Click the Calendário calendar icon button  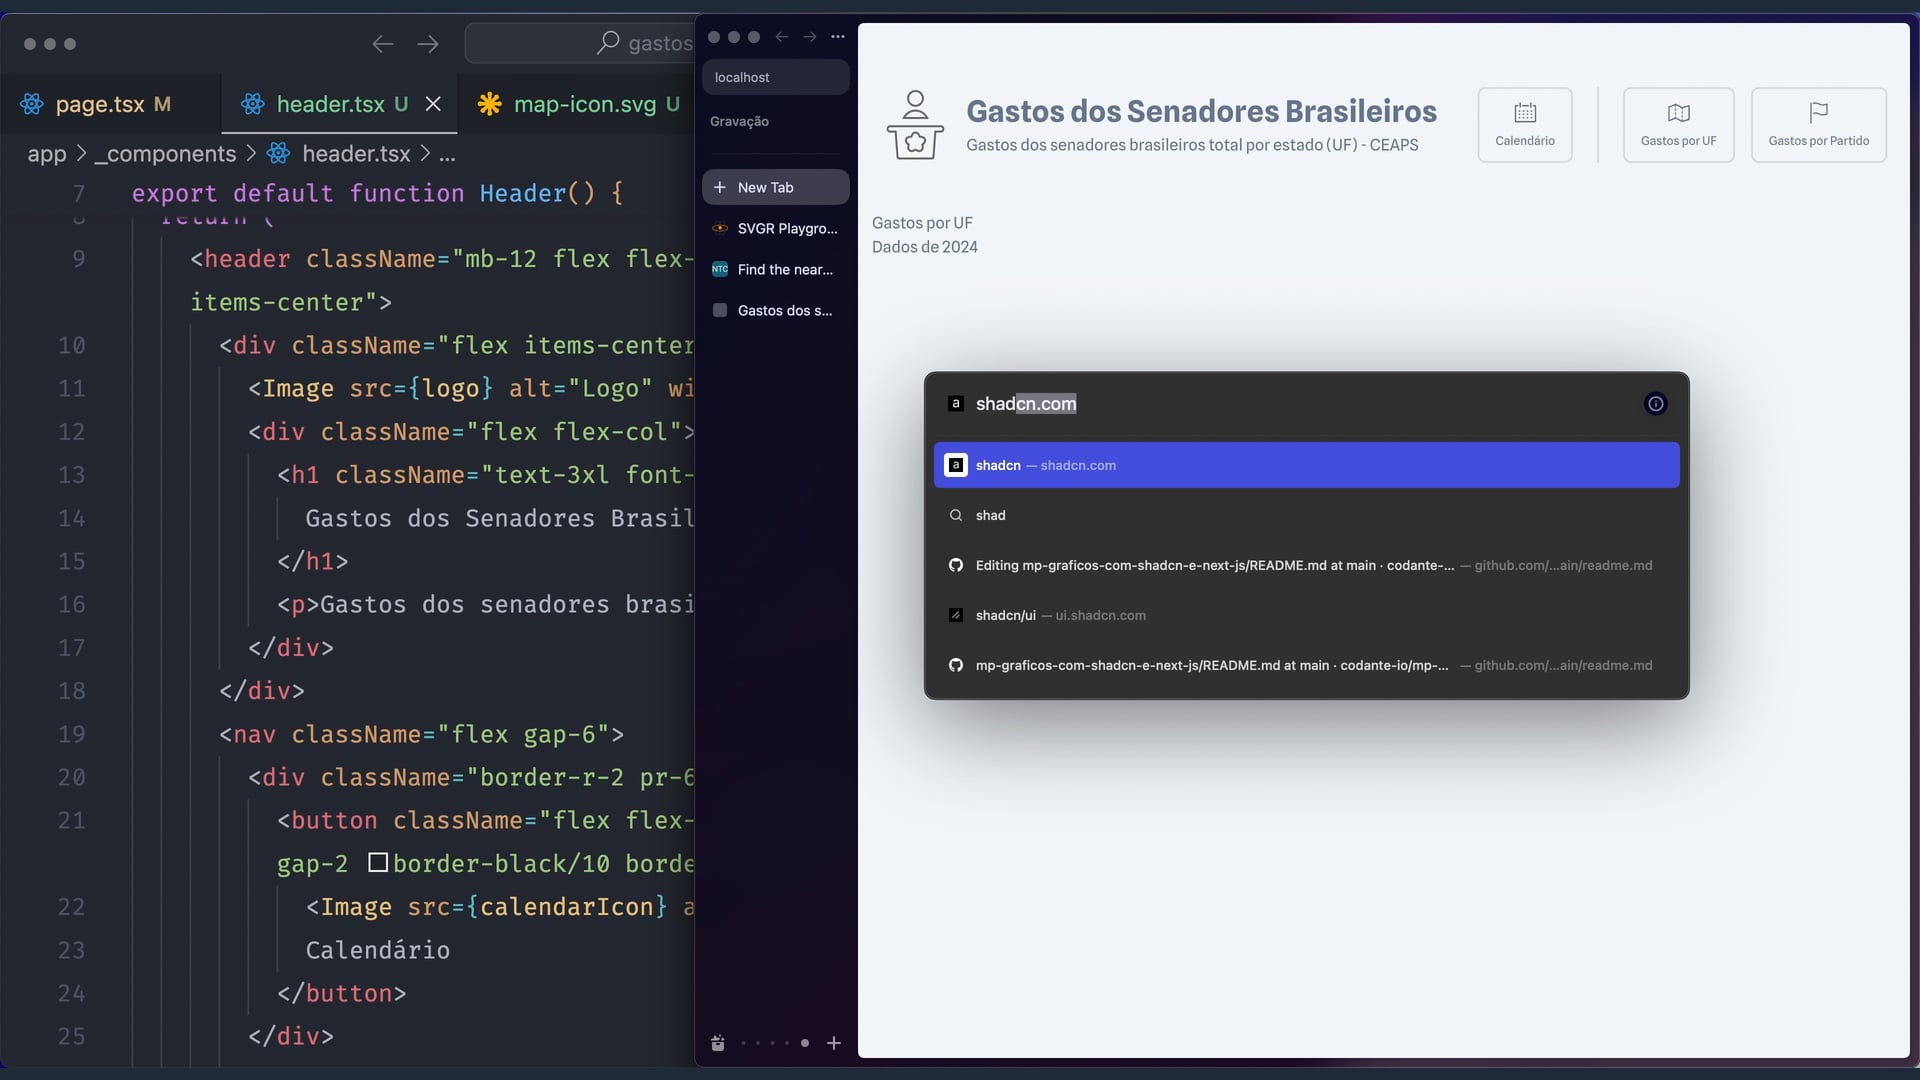[1524, 125]
